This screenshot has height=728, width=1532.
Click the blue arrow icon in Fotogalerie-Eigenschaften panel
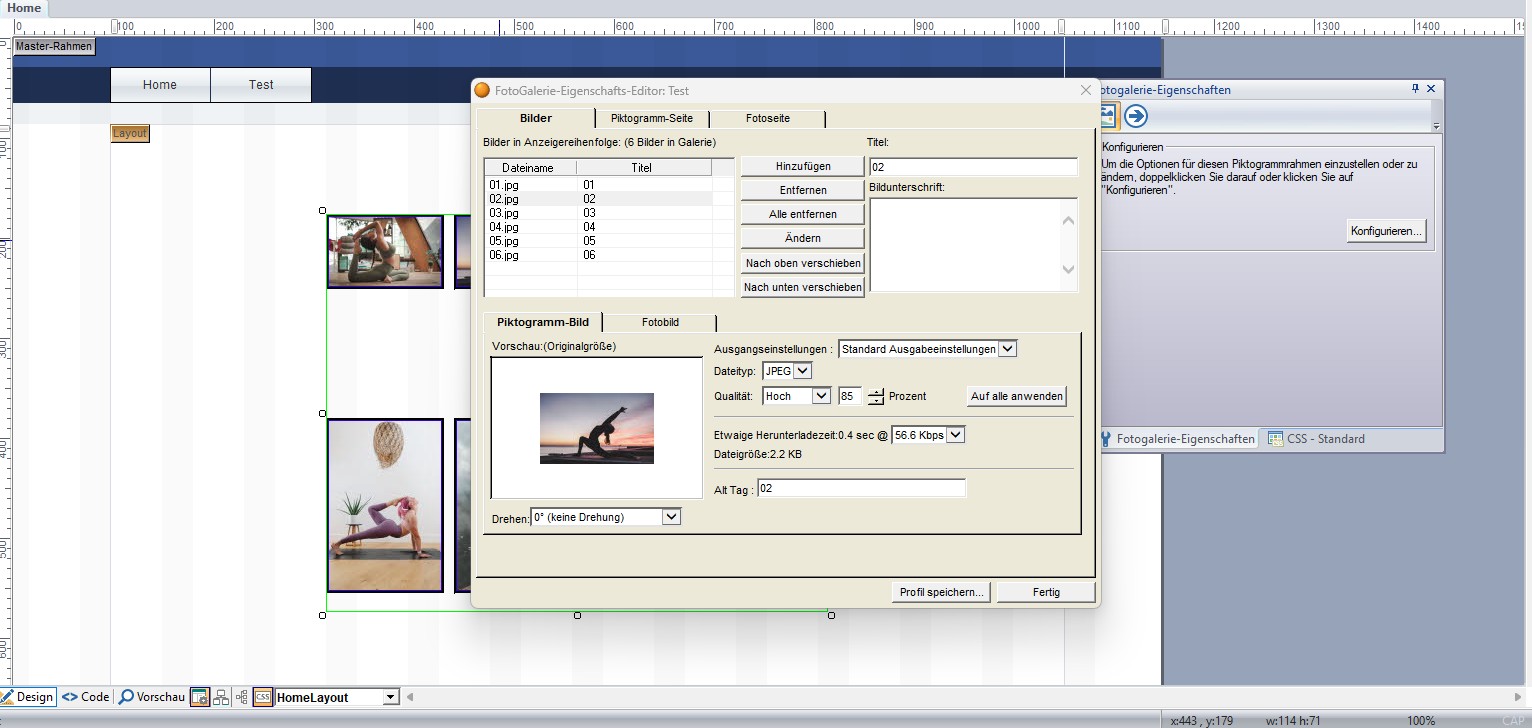click(x=1136, y=116)
